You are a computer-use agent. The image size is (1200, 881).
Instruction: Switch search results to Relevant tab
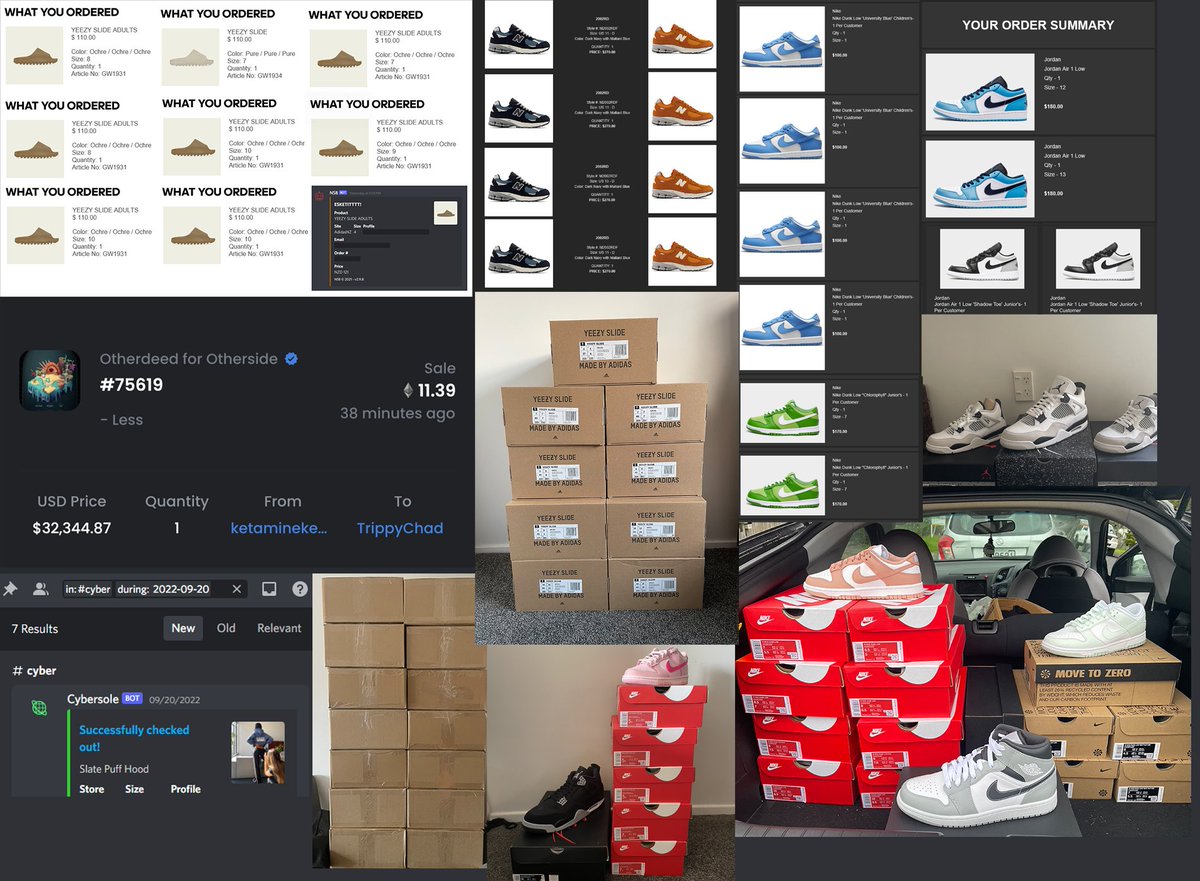279,628
